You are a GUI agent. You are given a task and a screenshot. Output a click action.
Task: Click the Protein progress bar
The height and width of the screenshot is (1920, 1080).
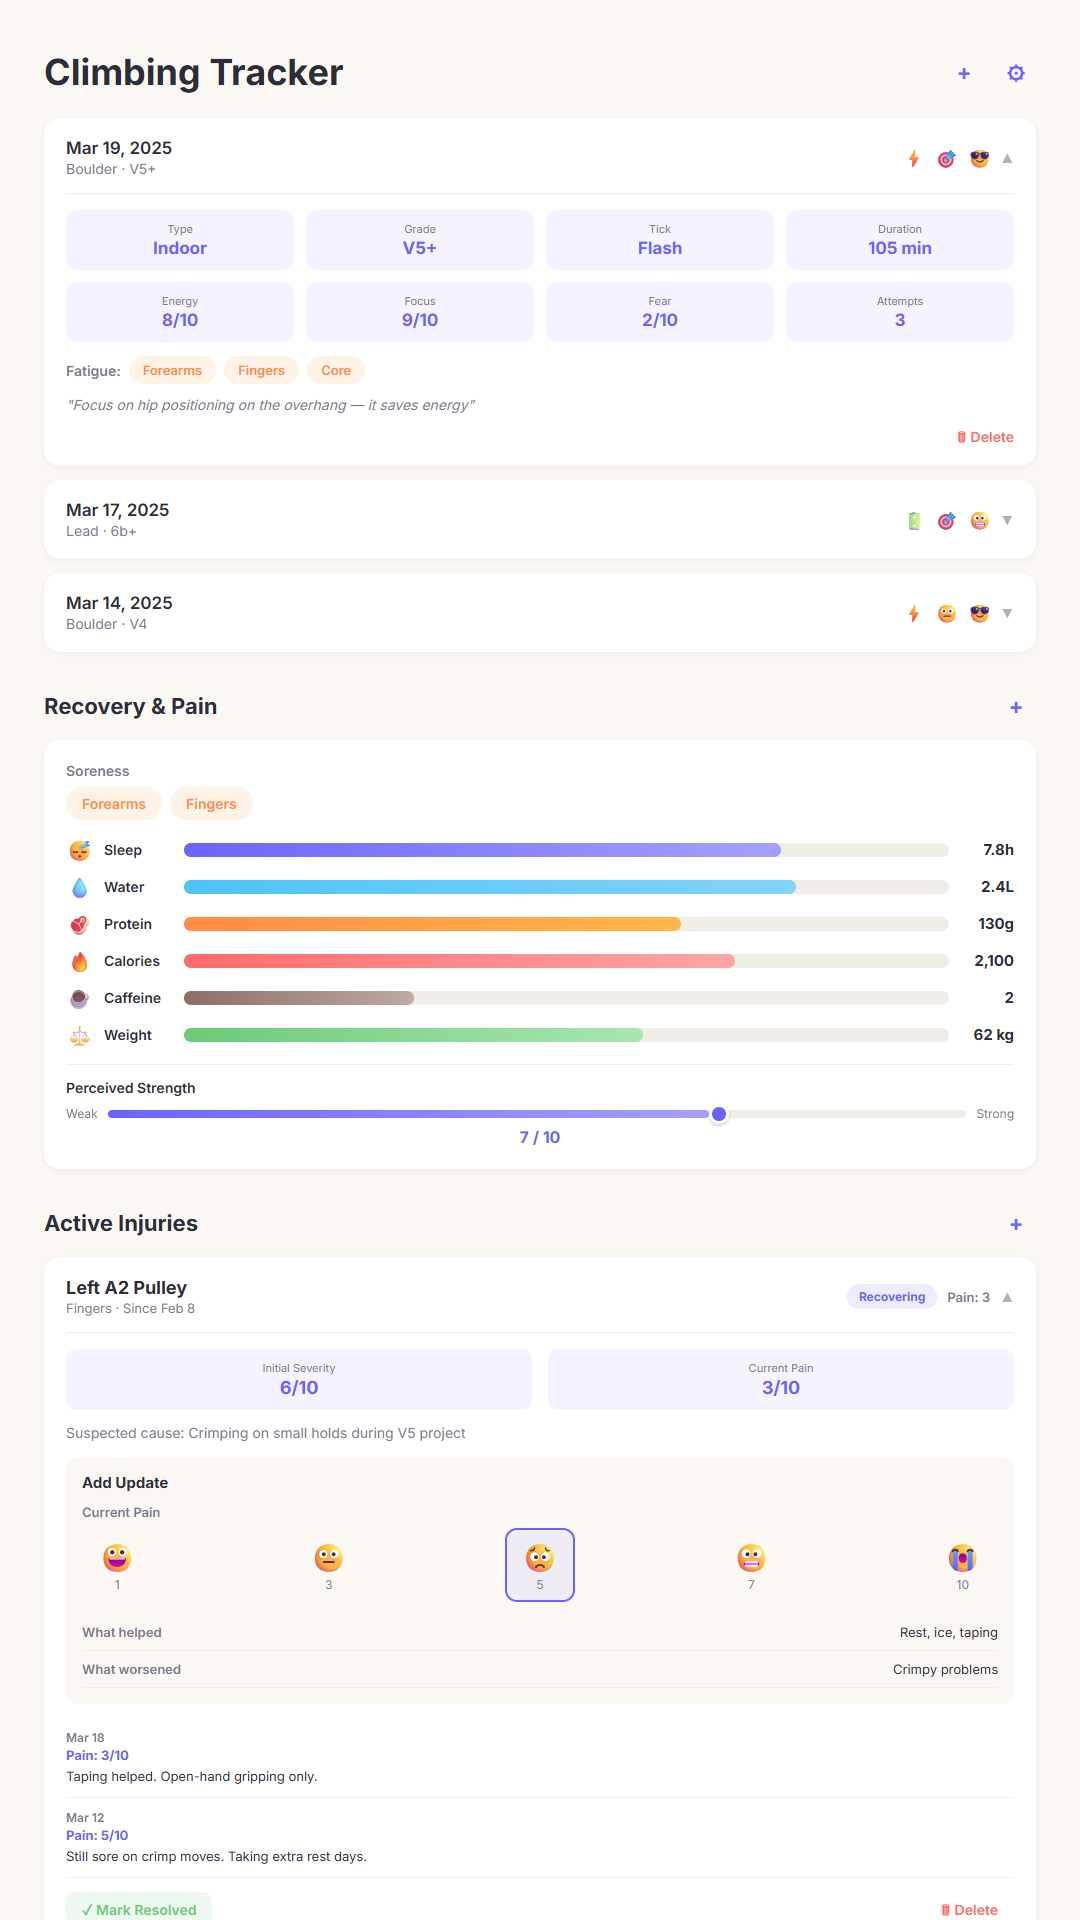[x=566, y=924]
